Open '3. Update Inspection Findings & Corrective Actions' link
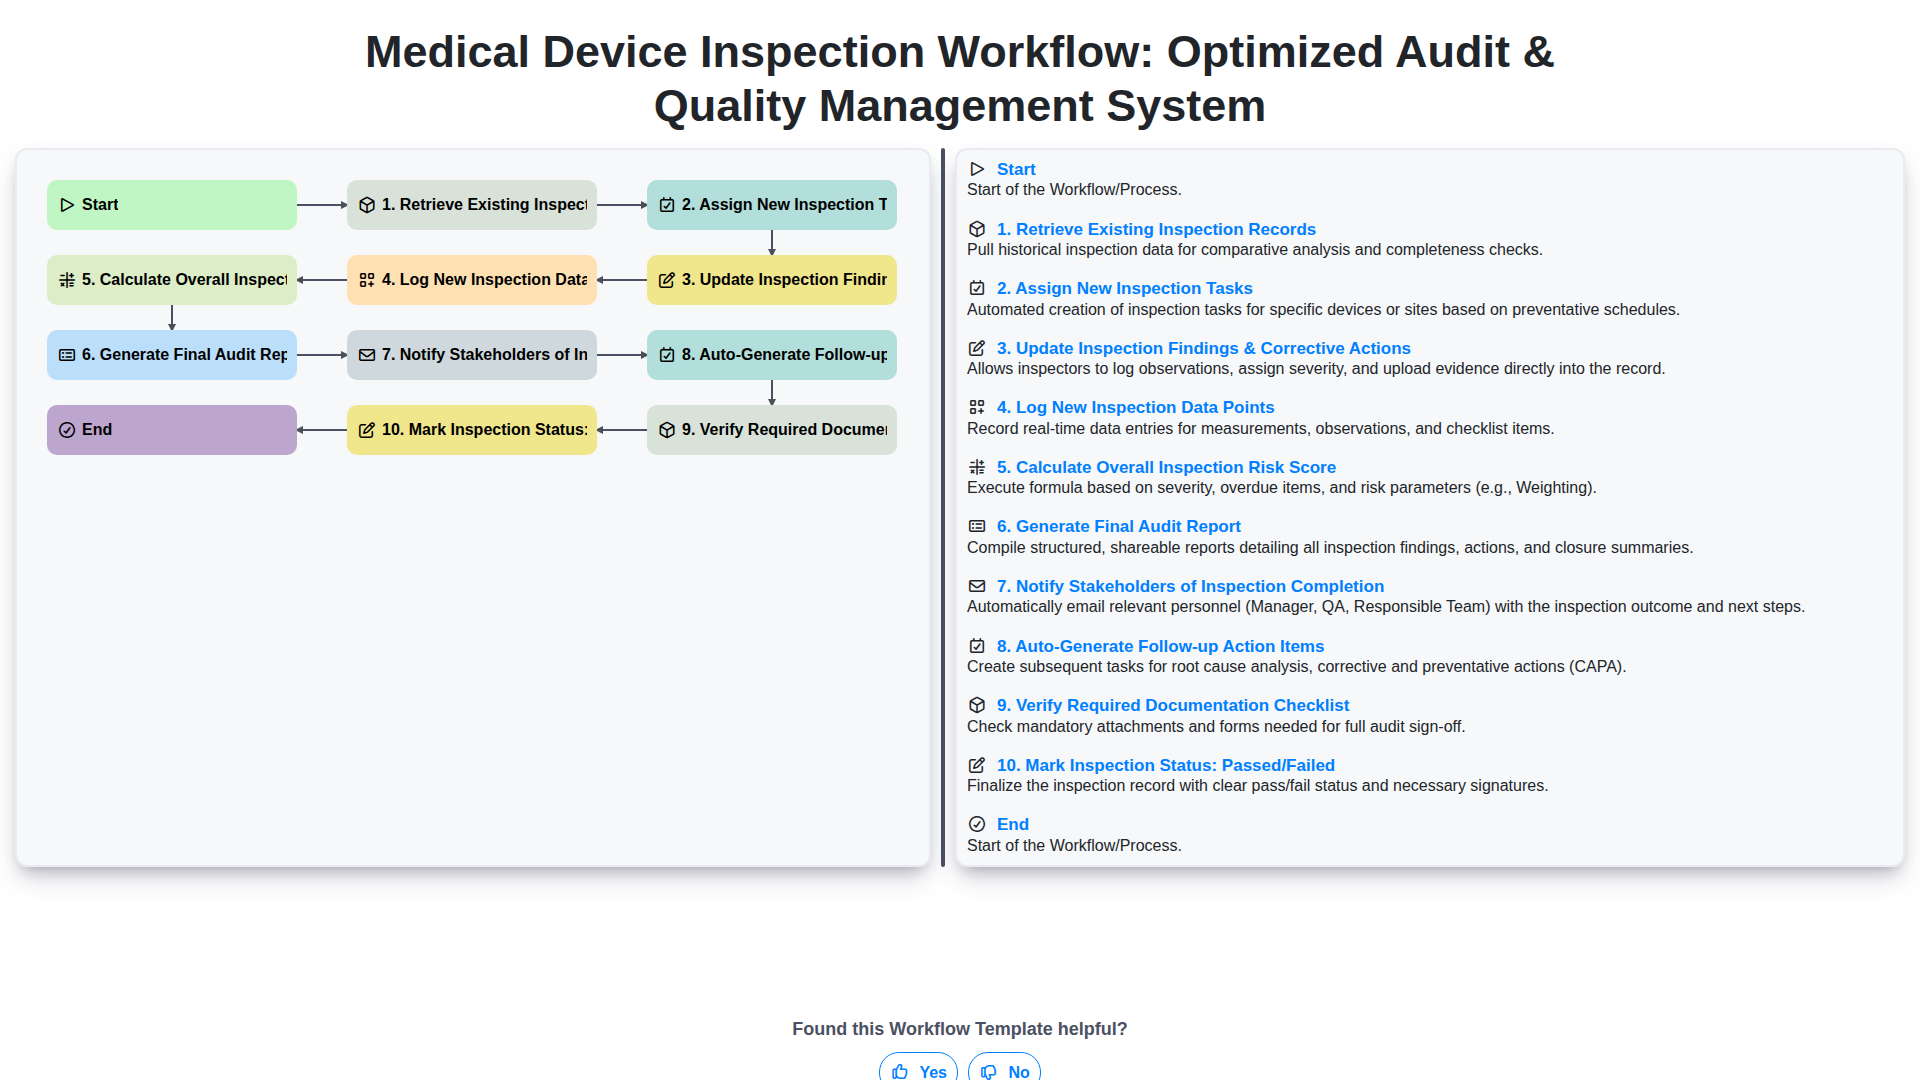1920x1080 pixels. (x=1203, y=348)
